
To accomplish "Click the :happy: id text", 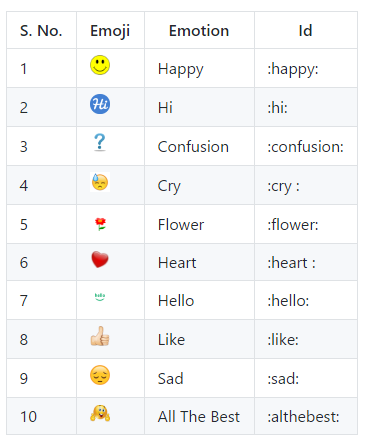I will [x=293, y=69].
